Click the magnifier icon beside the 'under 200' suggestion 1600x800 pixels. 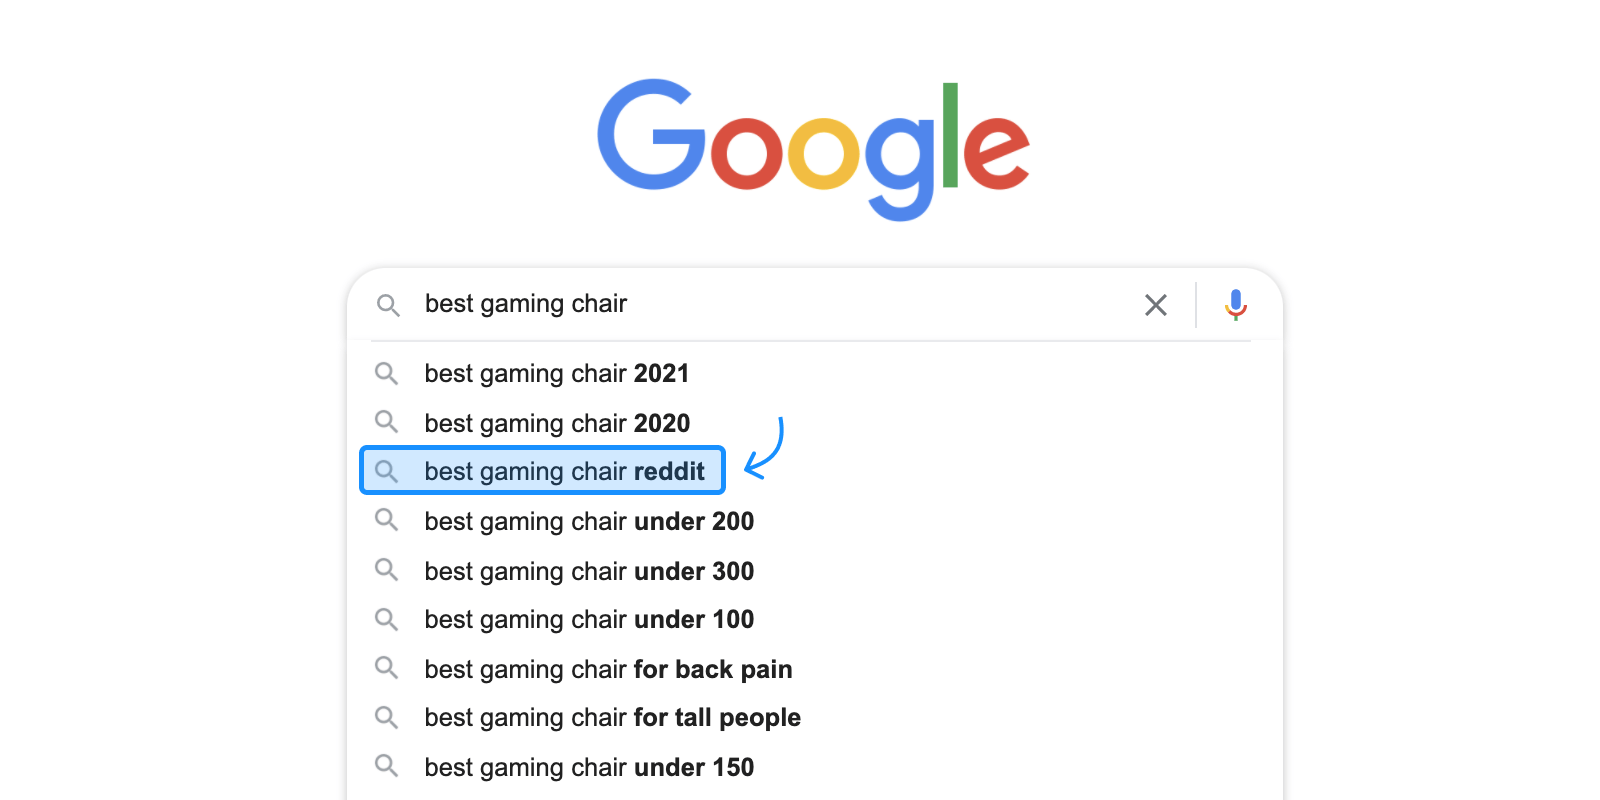386,520
